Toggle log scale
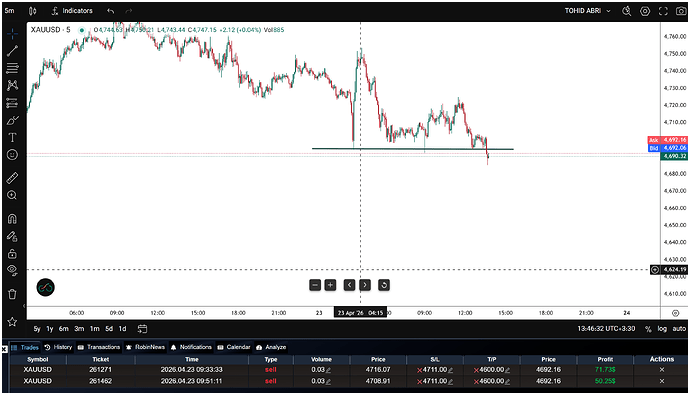 (x=662, y=329)
